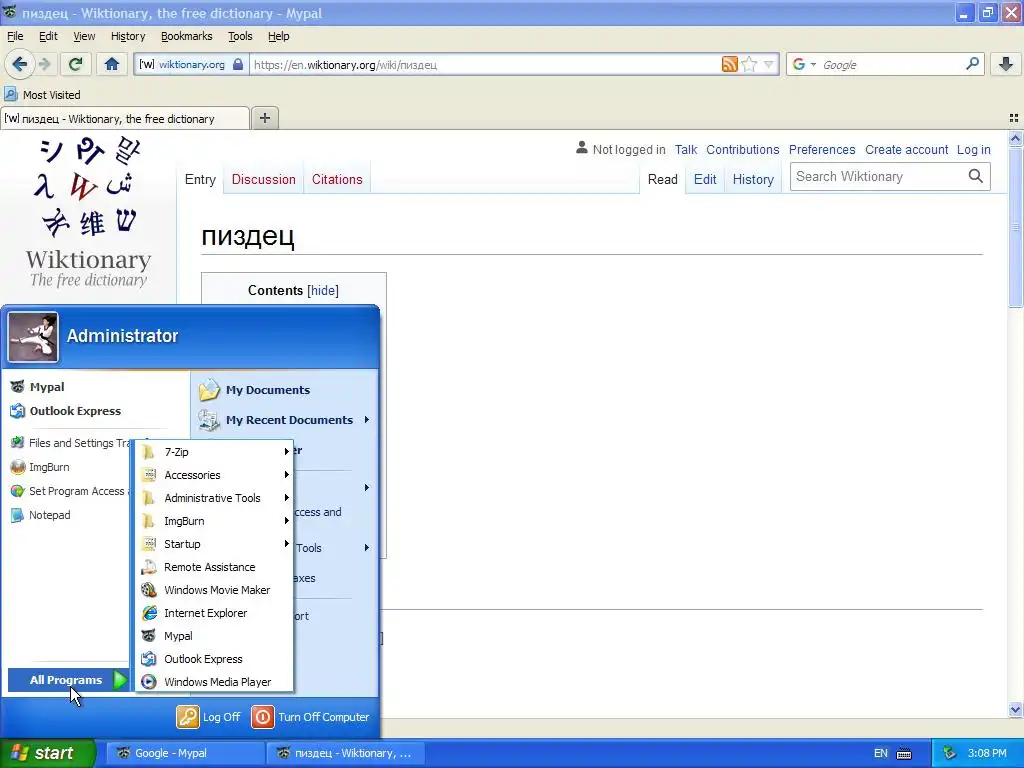Open Windows Media Player from programs

[x=214, y=682]
